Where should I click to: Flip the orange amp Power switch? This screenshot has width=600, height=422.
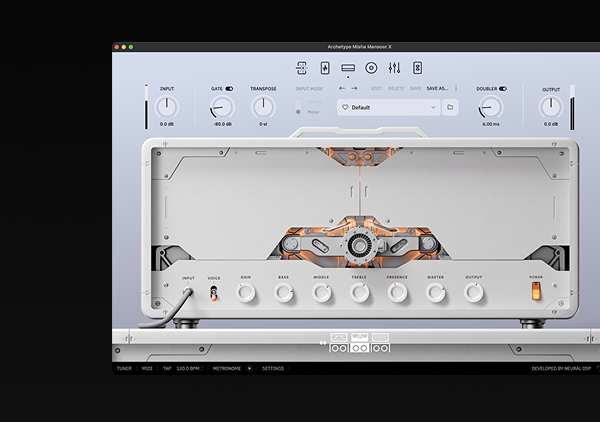click(536, 291)
